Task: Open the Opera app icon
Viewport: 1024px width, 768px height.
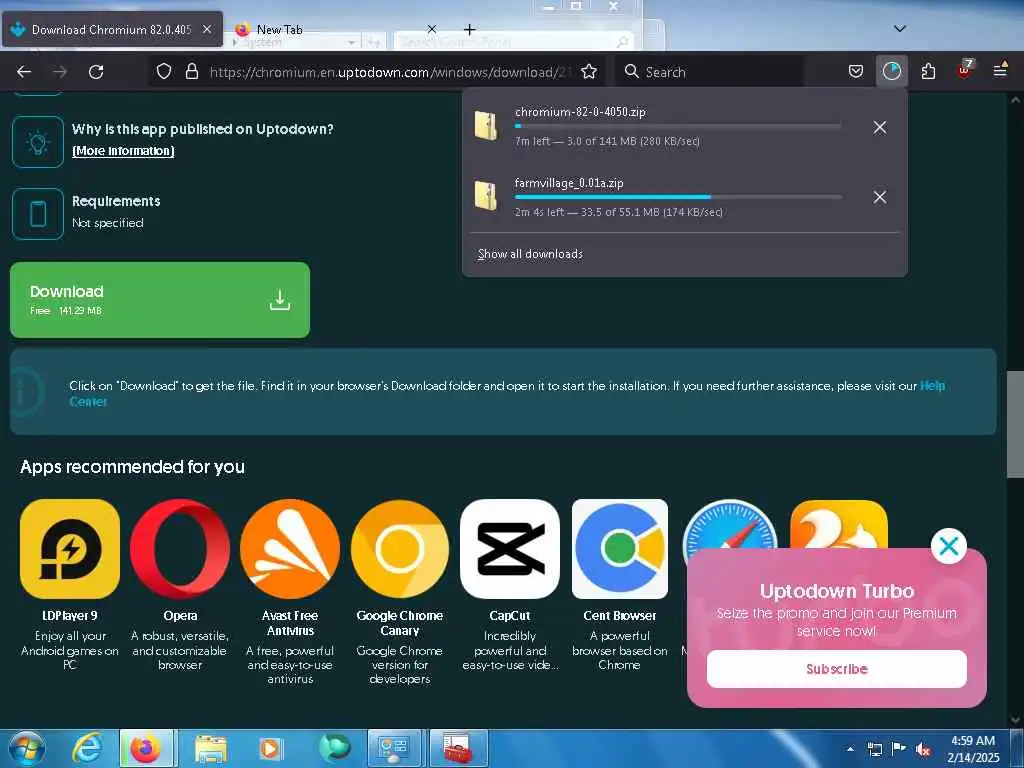Action: 180,549
